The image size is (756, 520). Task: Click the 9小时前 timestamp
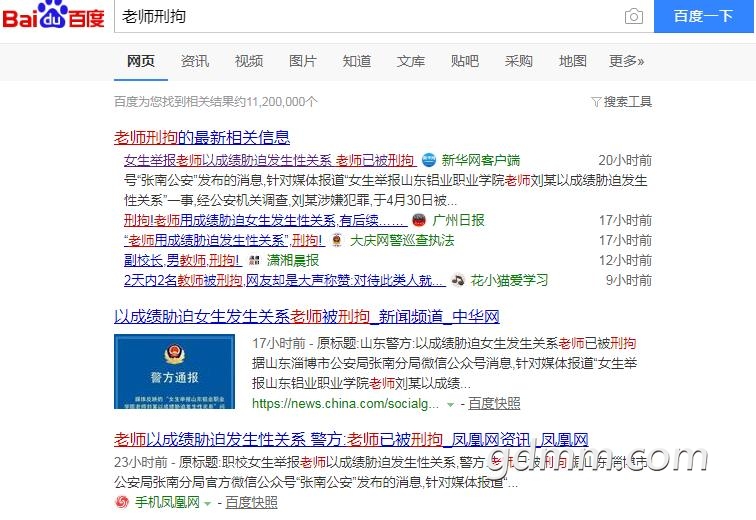click(629, 280)
